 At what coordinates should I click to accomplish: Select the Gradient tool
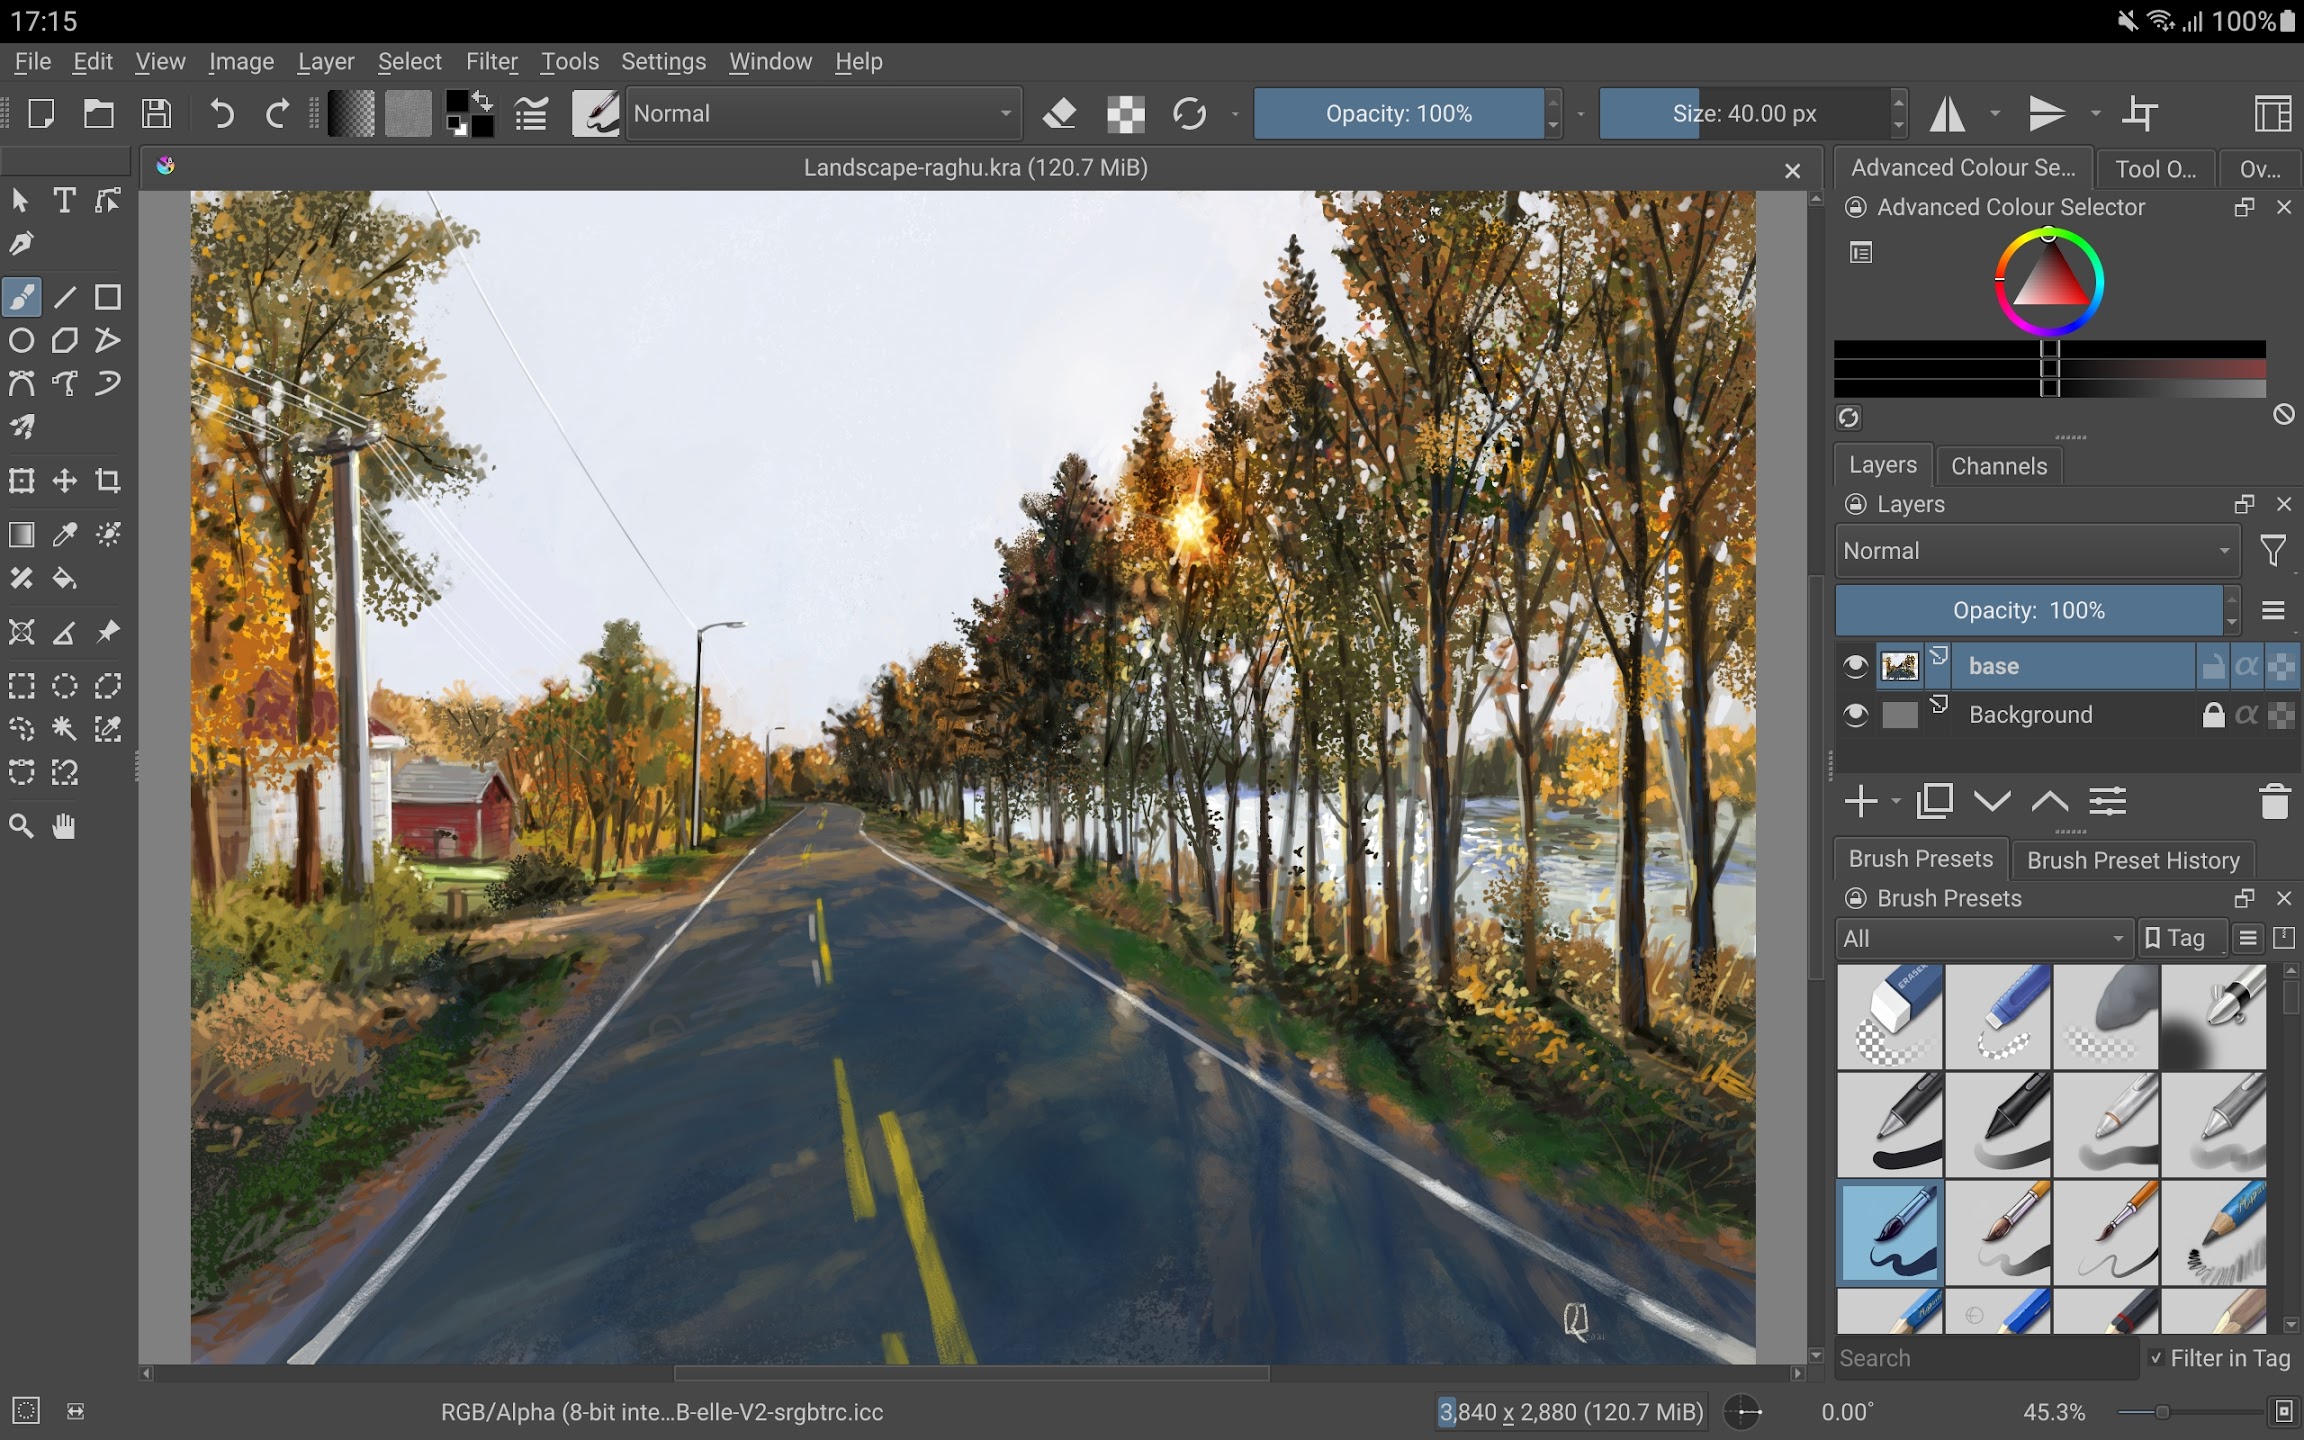tap(22, 534)
